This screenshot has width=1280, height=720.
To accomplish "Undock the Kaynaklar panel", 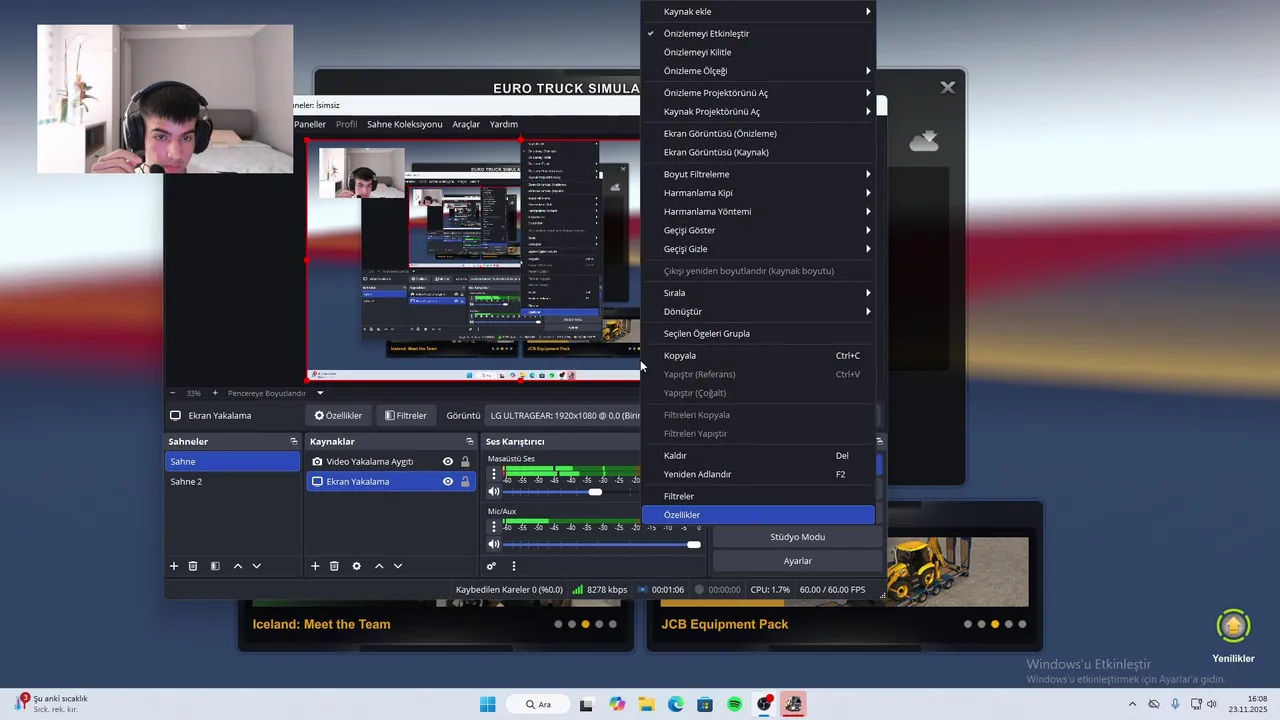I will click(x=470, y=441).
